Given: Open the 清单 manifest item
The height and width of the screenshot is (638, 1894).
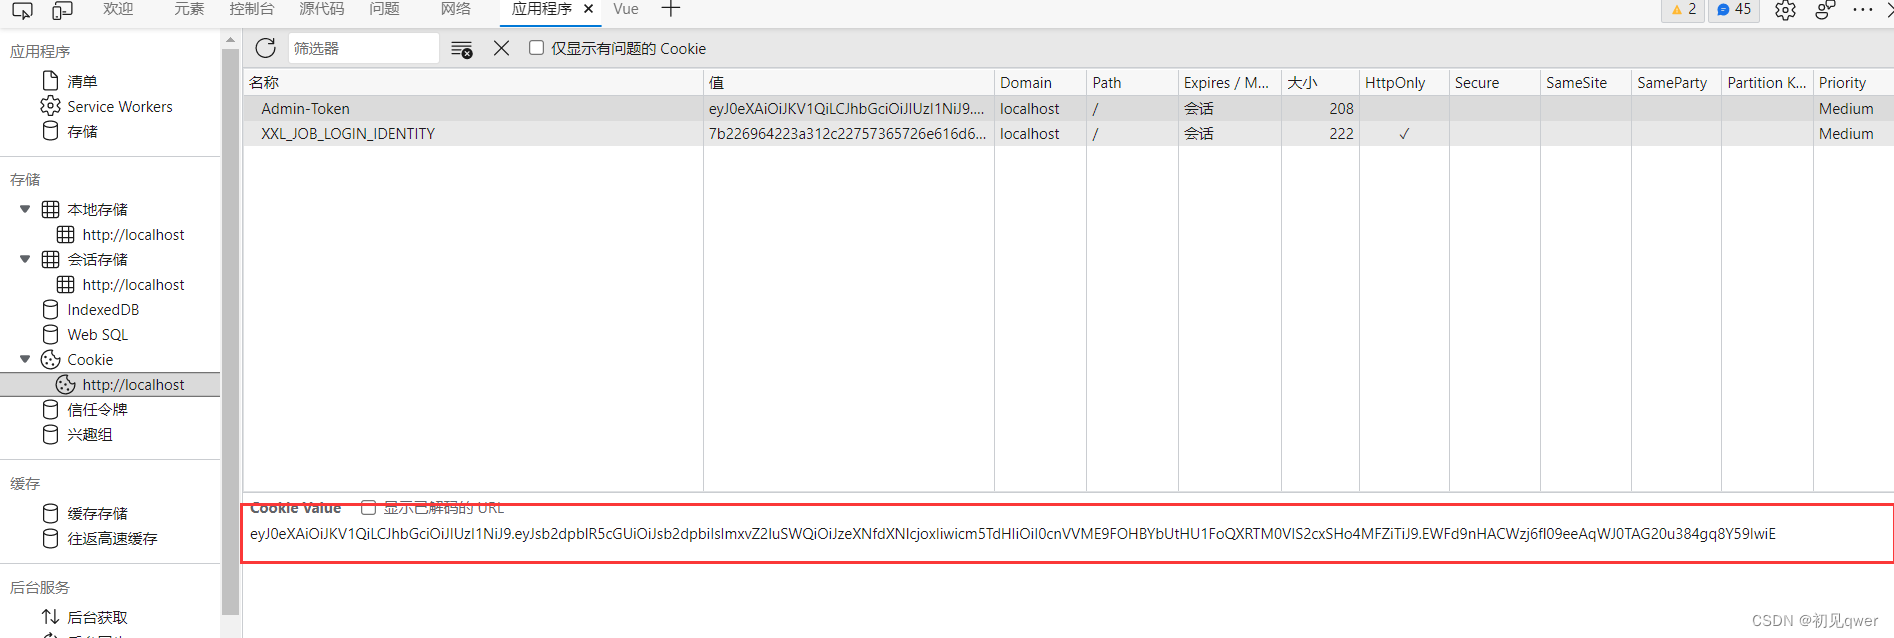Looking at the screenshot, I should click(x=82, y=81).
